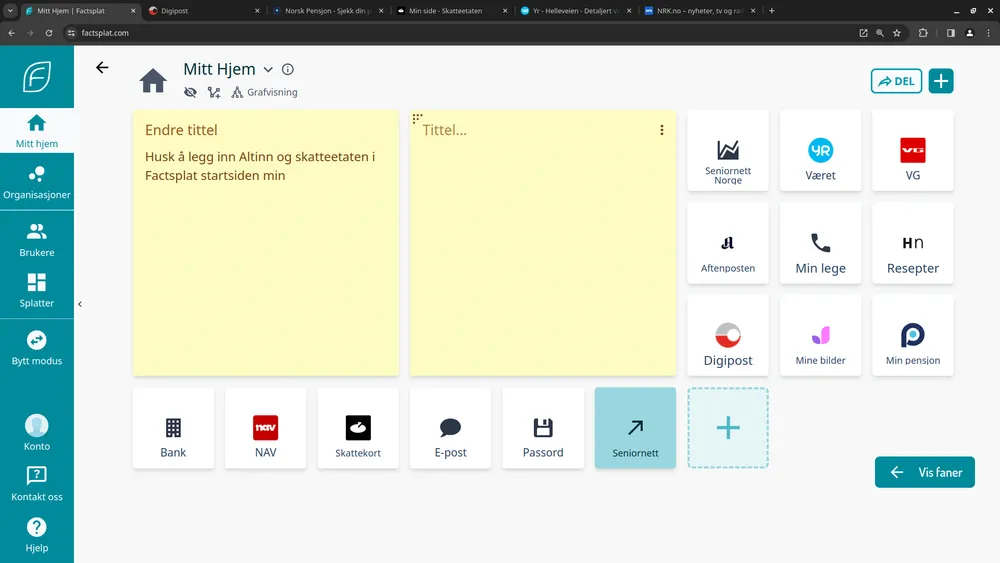
Task: Open the Mine bilder tile
Action: (x=820, y=335)
